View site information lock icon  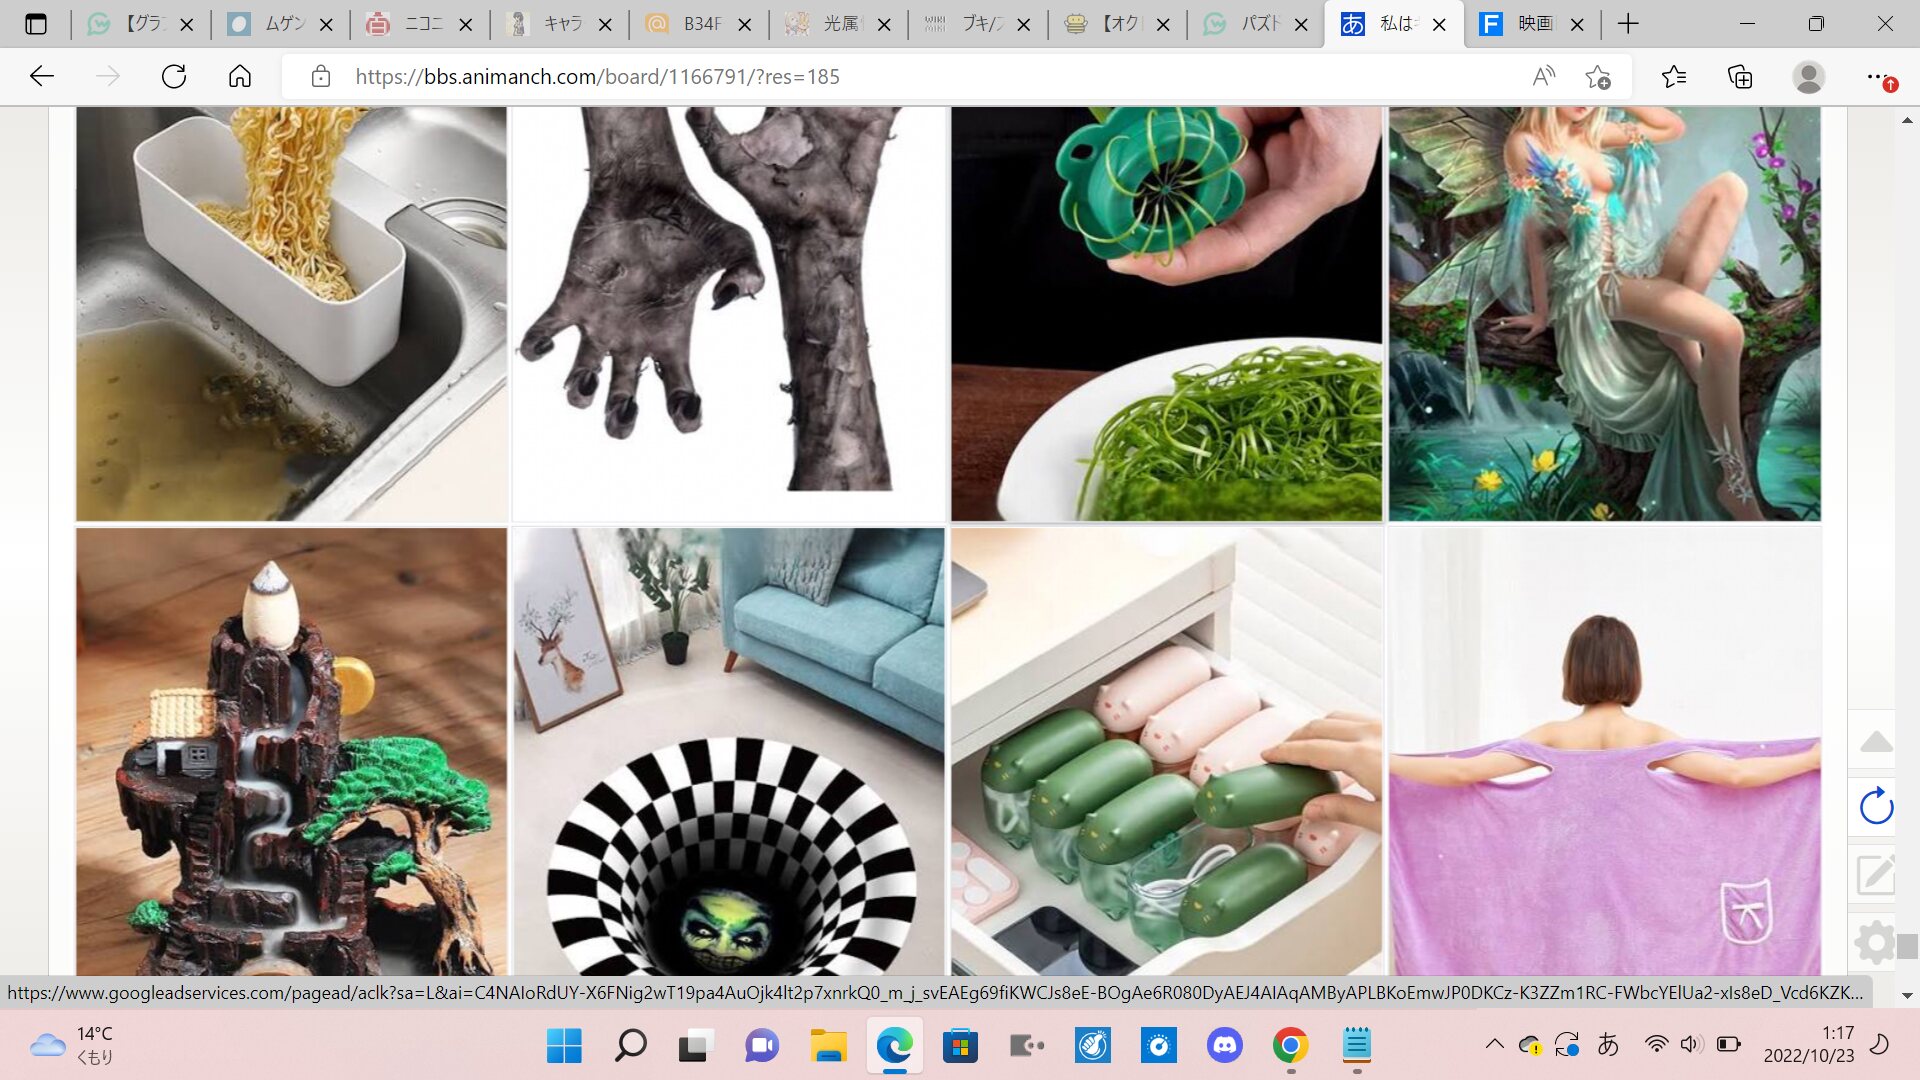pyautogui.click(x=321, y=76)
